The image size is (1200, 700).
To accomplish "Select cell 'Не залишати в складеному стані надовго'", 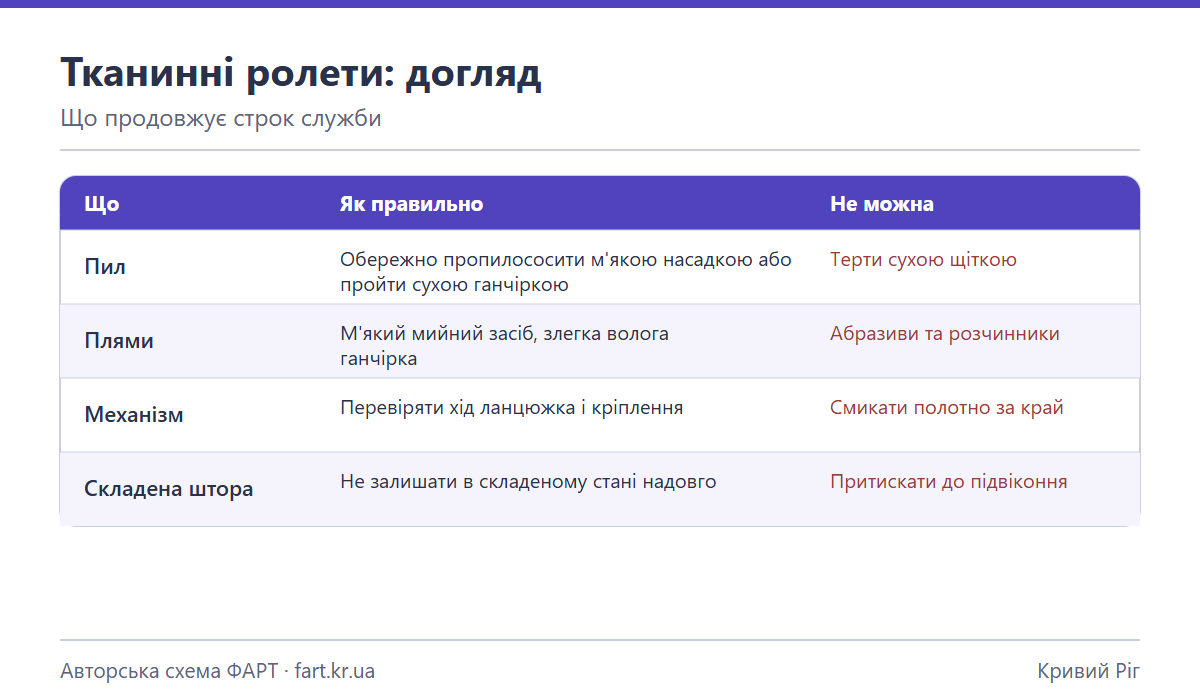I will tap(528, 482).
